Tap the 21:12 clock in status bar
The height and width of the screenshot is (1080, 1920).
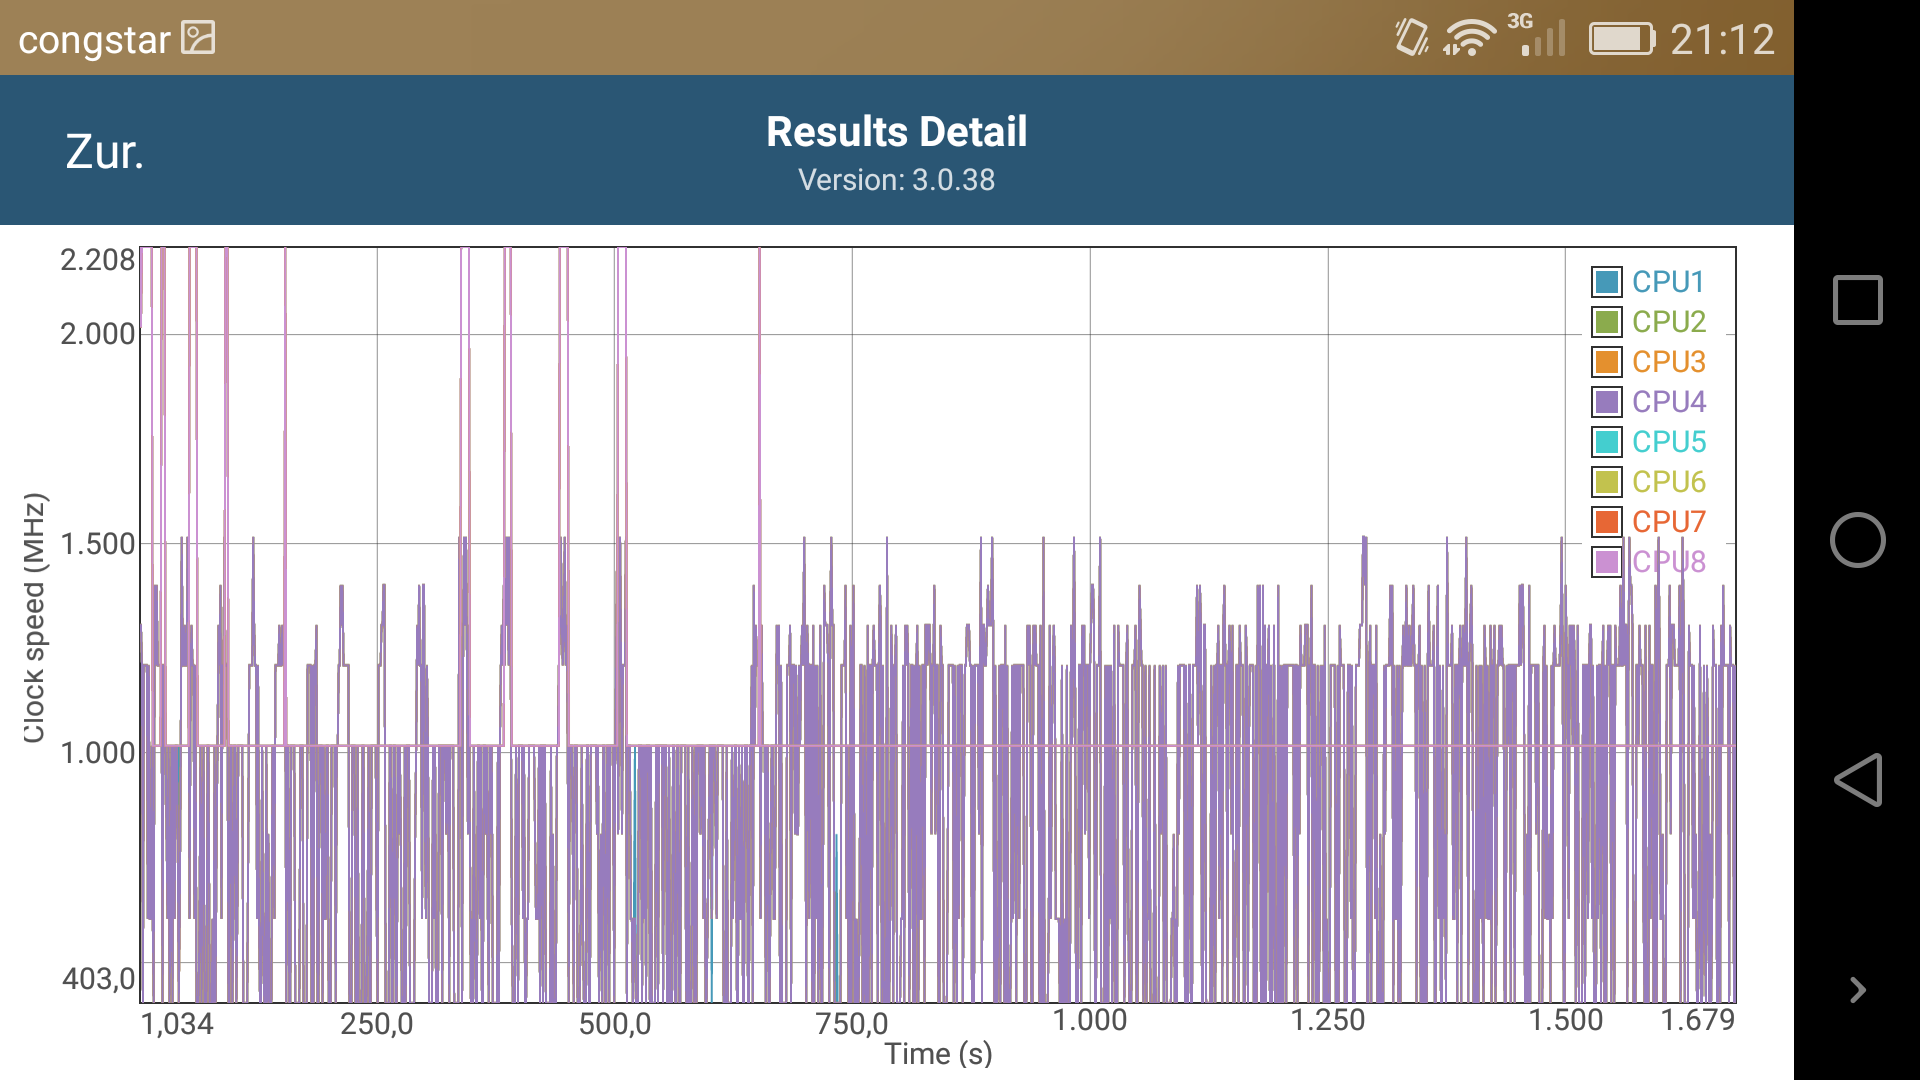[1722, 40]
